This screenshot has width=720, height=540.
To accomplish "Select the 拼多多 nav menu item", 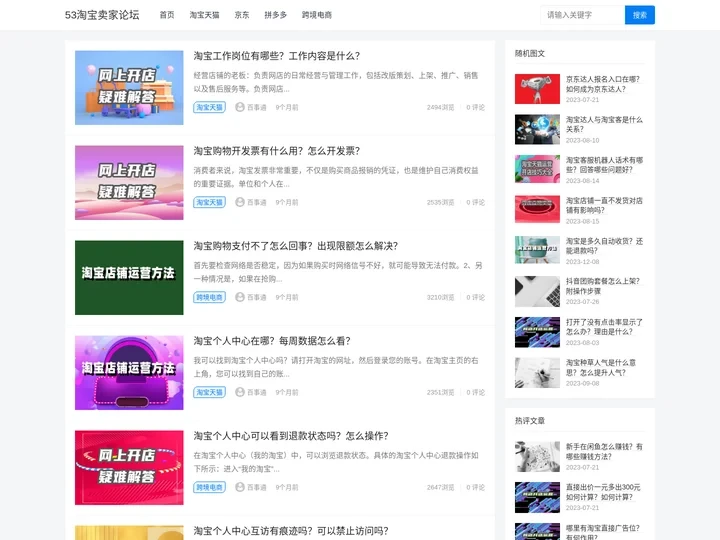I will pyautogui.click(x=276, y=15).
